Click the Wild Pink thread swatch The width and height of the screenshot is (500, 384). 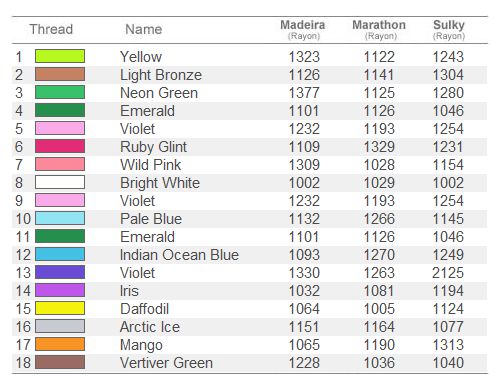(60, 164)
